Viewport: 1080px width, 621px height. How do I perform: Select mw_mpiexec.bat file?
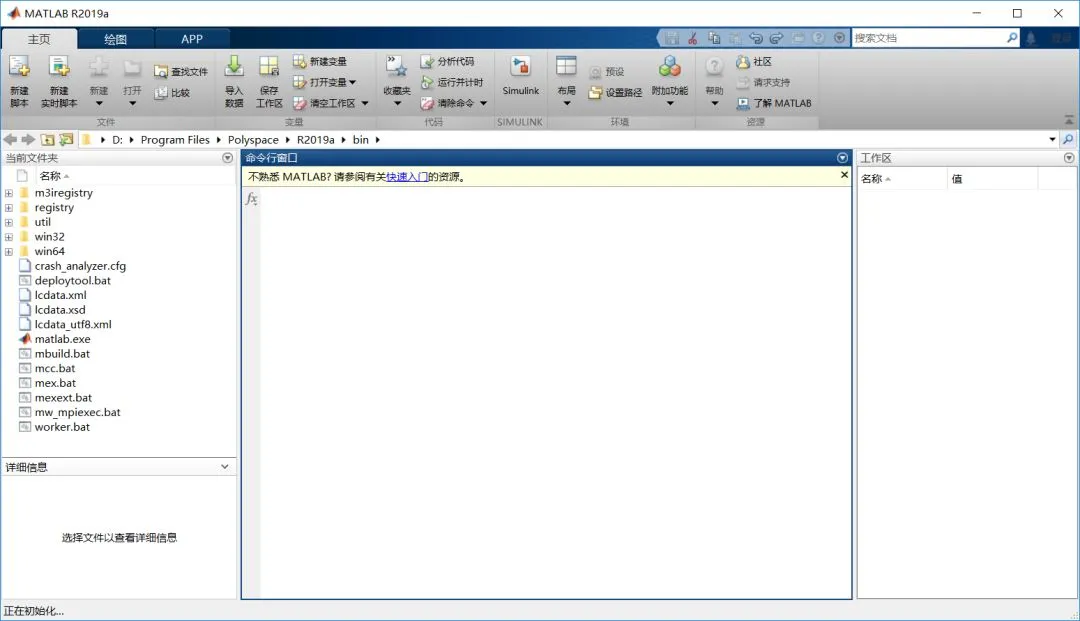coord(77,412)
